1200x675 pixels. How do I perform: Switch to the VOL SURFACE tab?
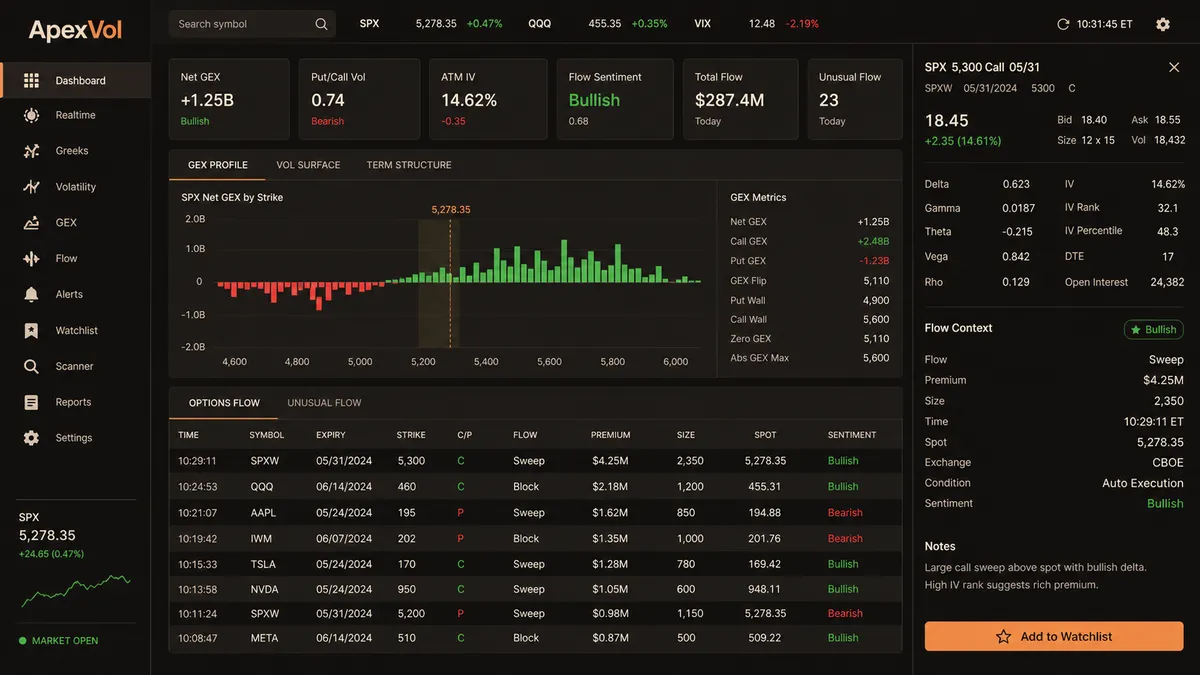(308, 165)
